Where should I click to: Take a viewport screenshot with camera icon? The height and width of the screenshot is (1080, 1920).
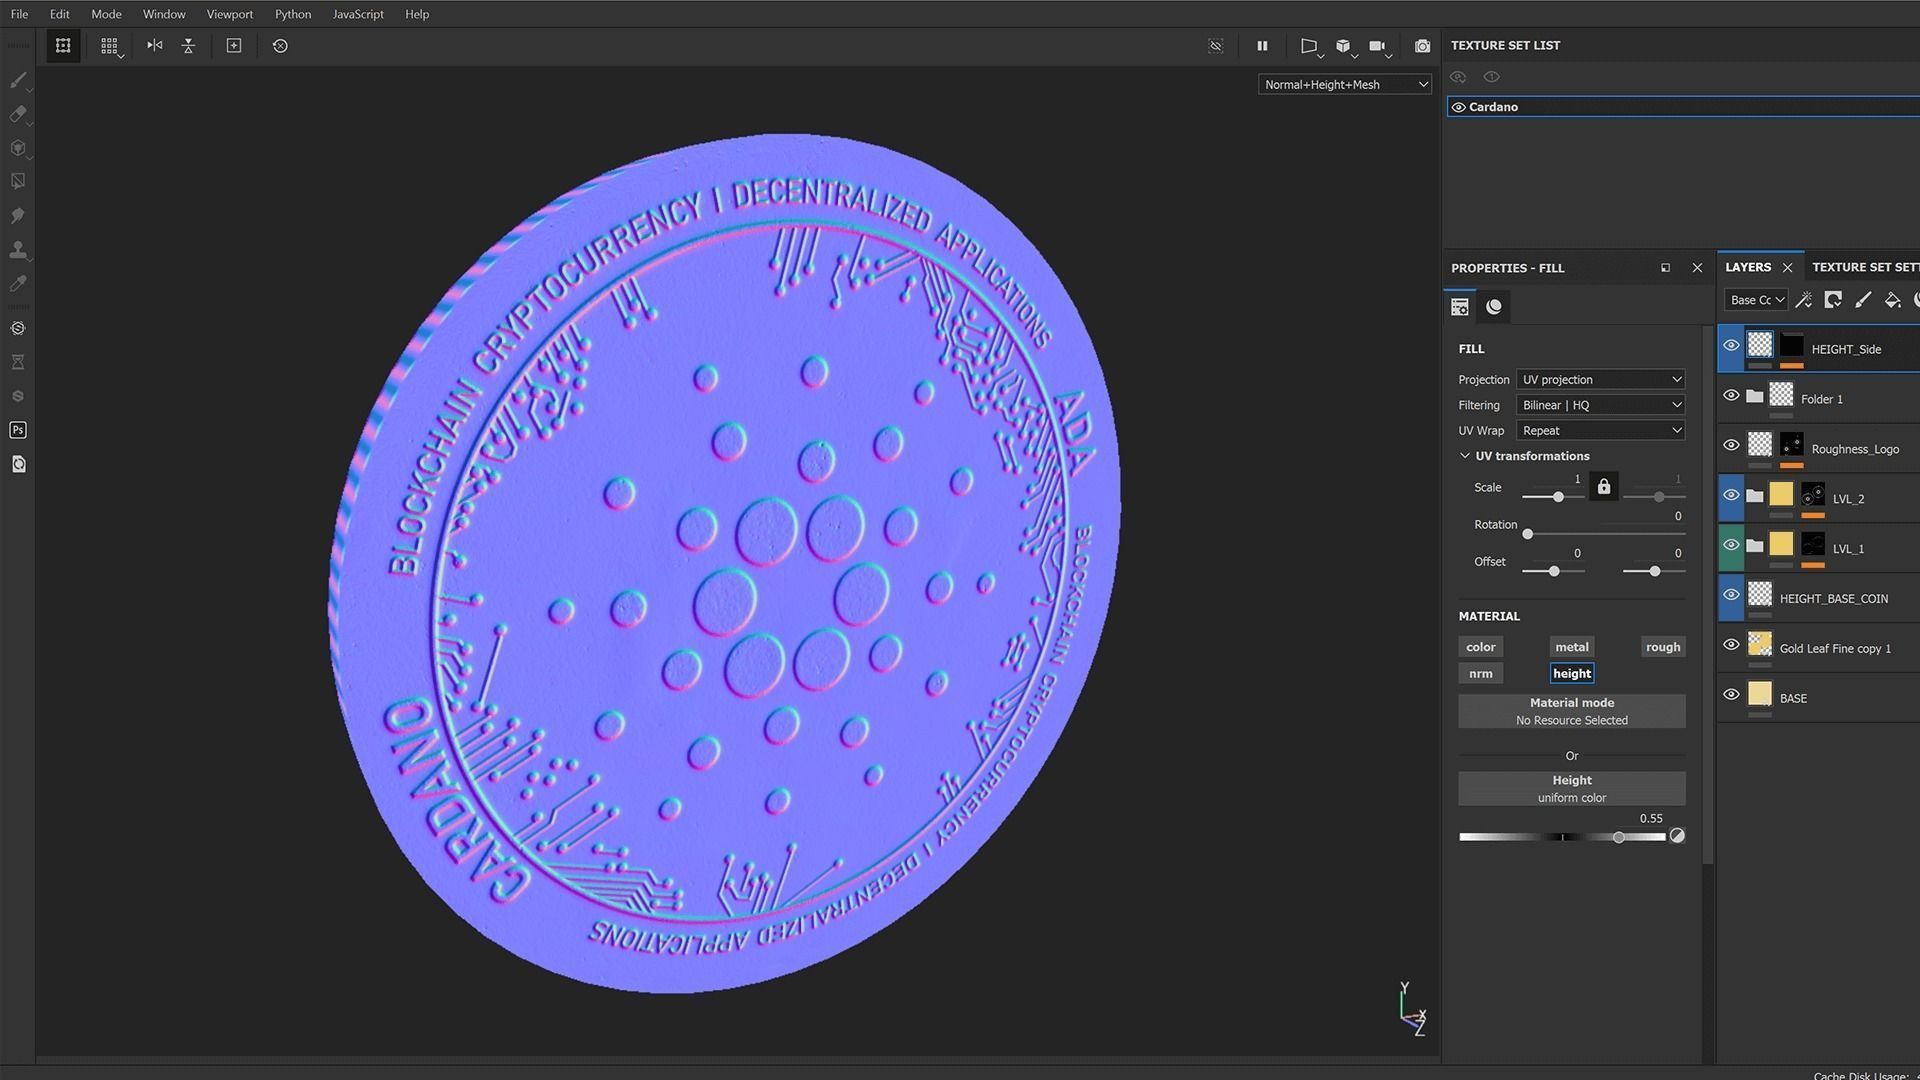pos(1422,46)
